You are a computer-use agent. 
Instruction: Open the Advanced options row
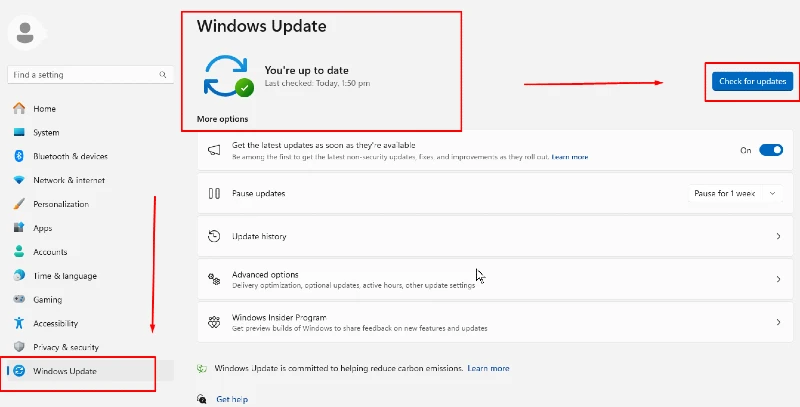(495, 279)
